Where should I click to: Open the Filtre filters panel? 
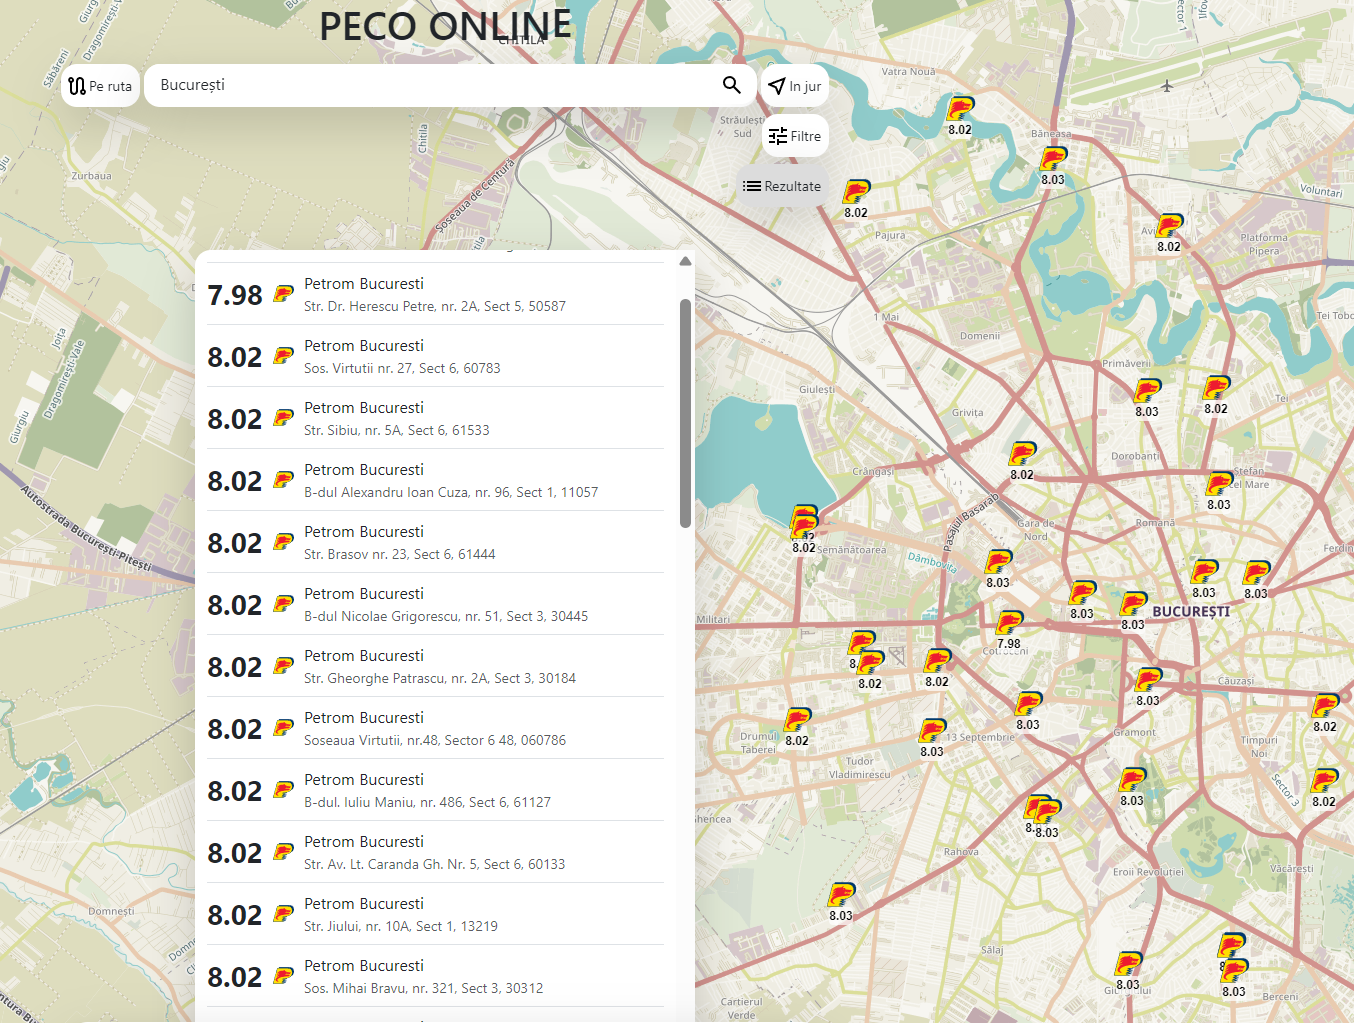click(795, 136)
